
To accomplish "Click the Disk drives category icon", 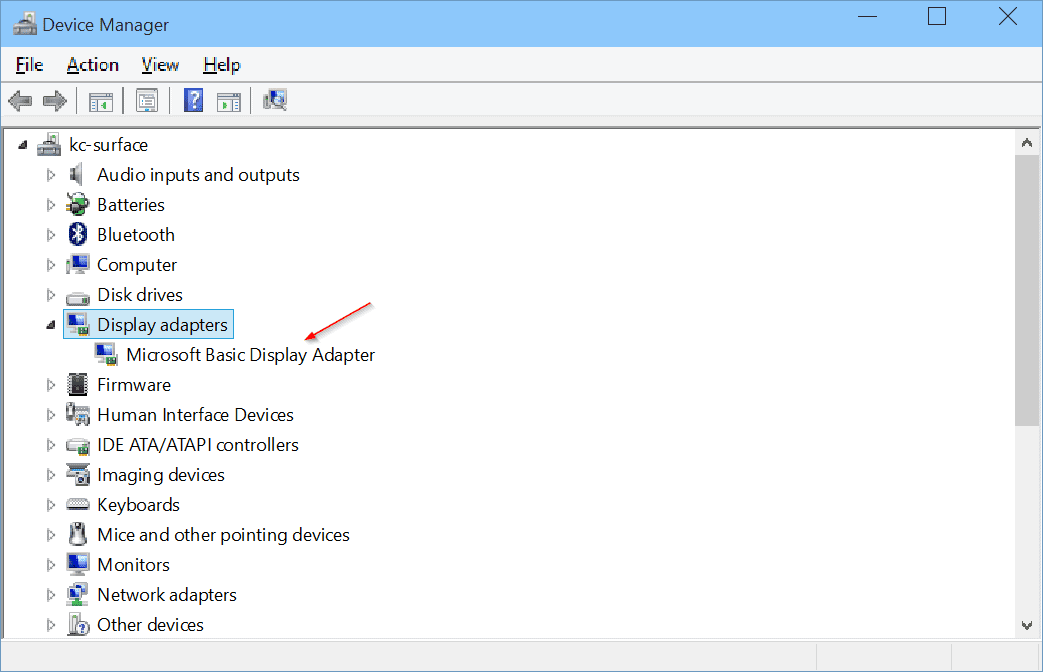I will click(77, 296).
